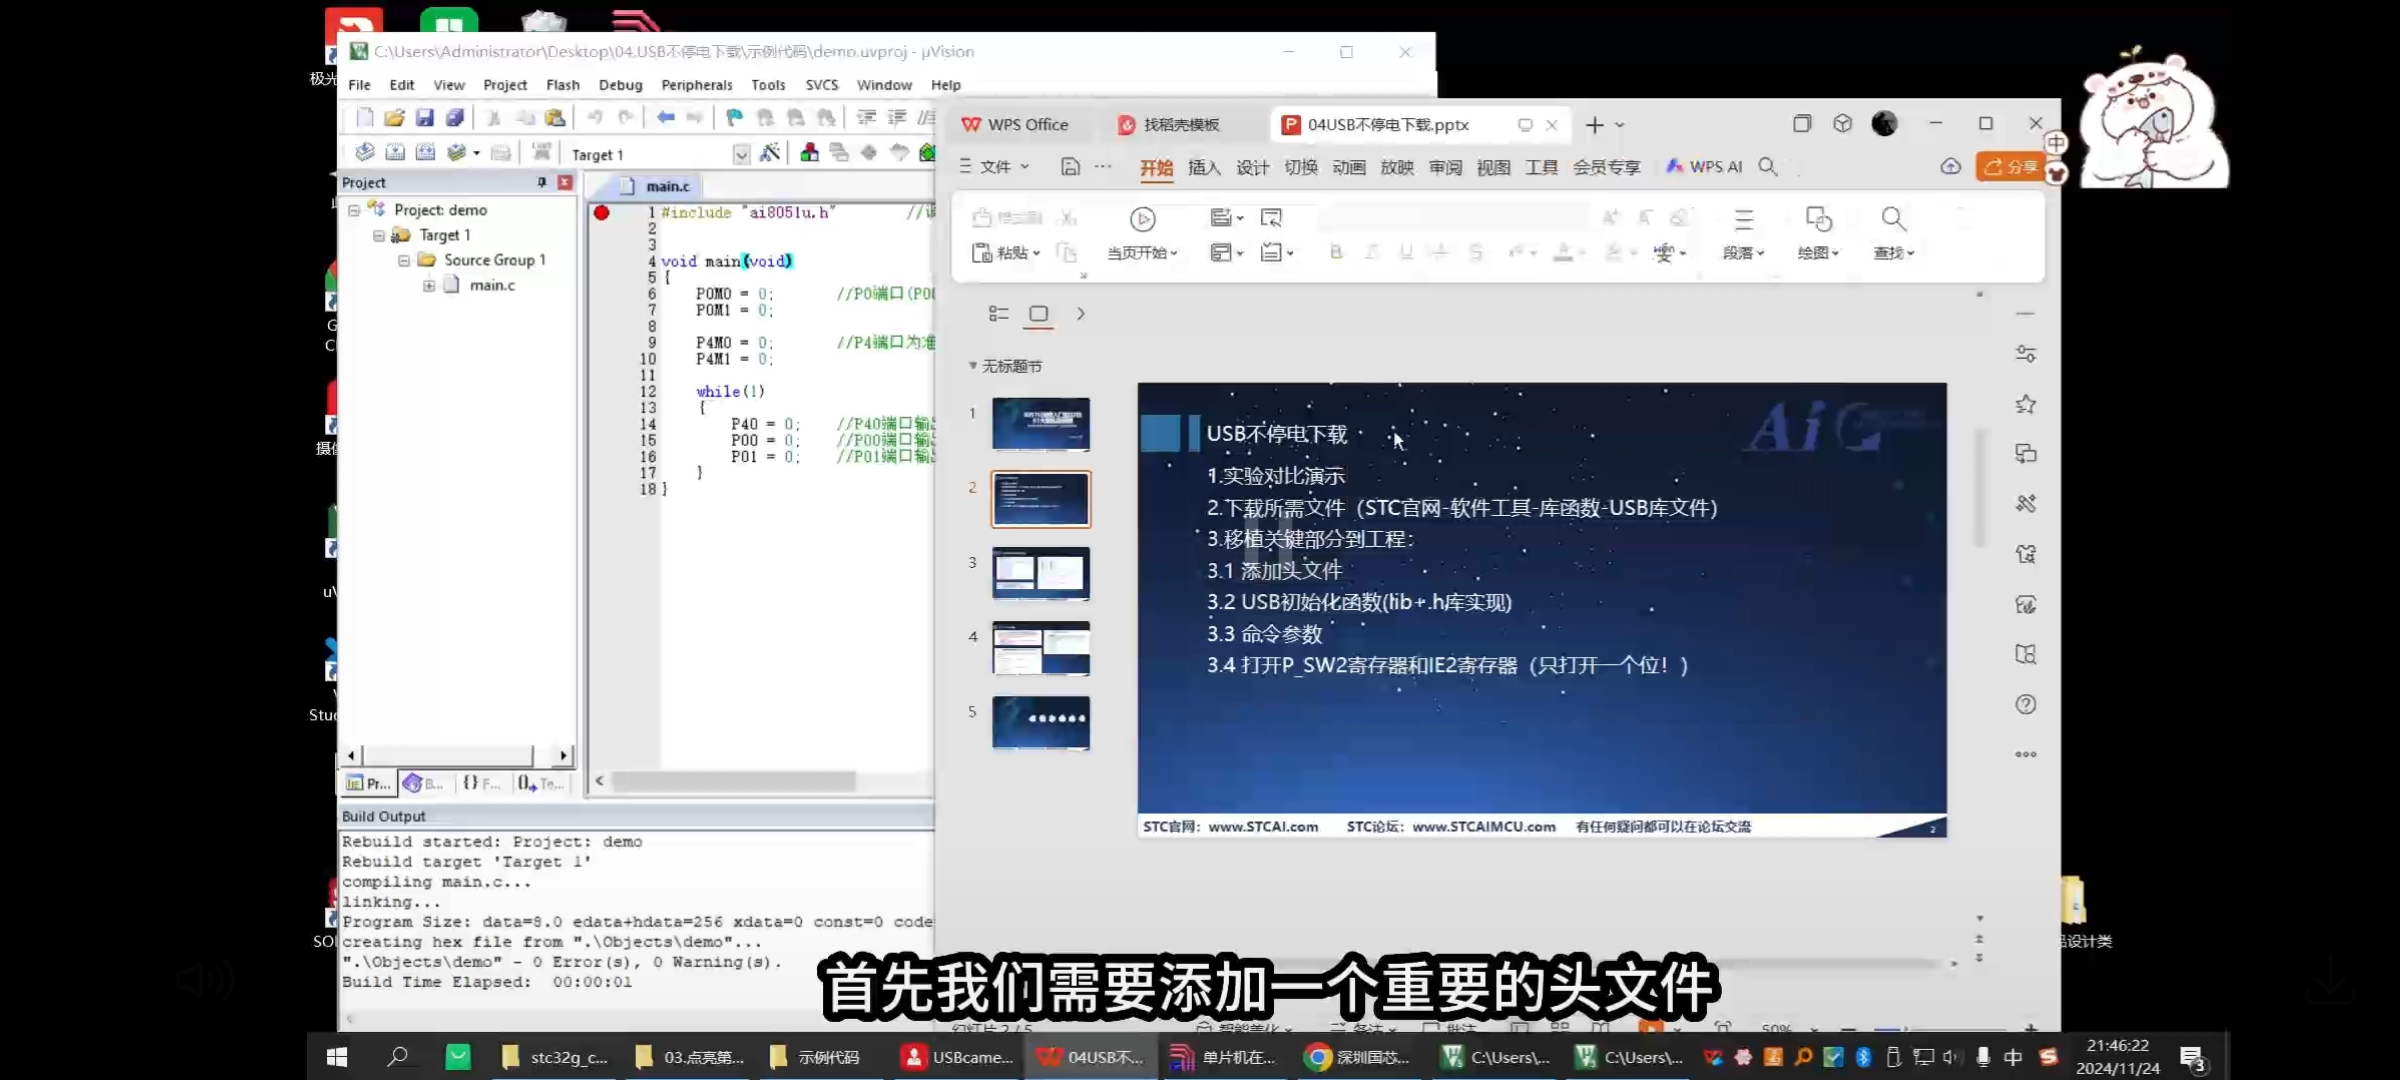2400x1080 pixels.
Task: Open new tab dropdown arrow beside plus
Action: coord(1620,125)
